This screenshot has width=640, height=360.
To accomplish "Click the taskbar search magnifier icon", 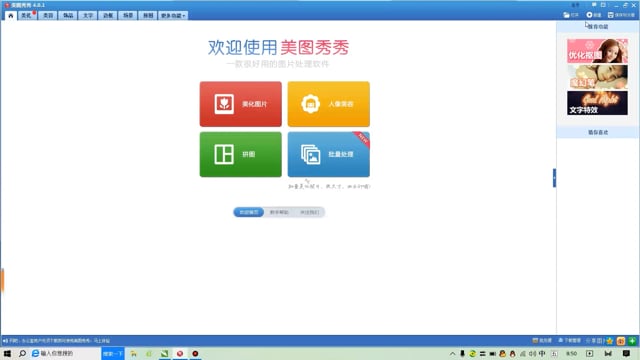I will tap(22, 353).
